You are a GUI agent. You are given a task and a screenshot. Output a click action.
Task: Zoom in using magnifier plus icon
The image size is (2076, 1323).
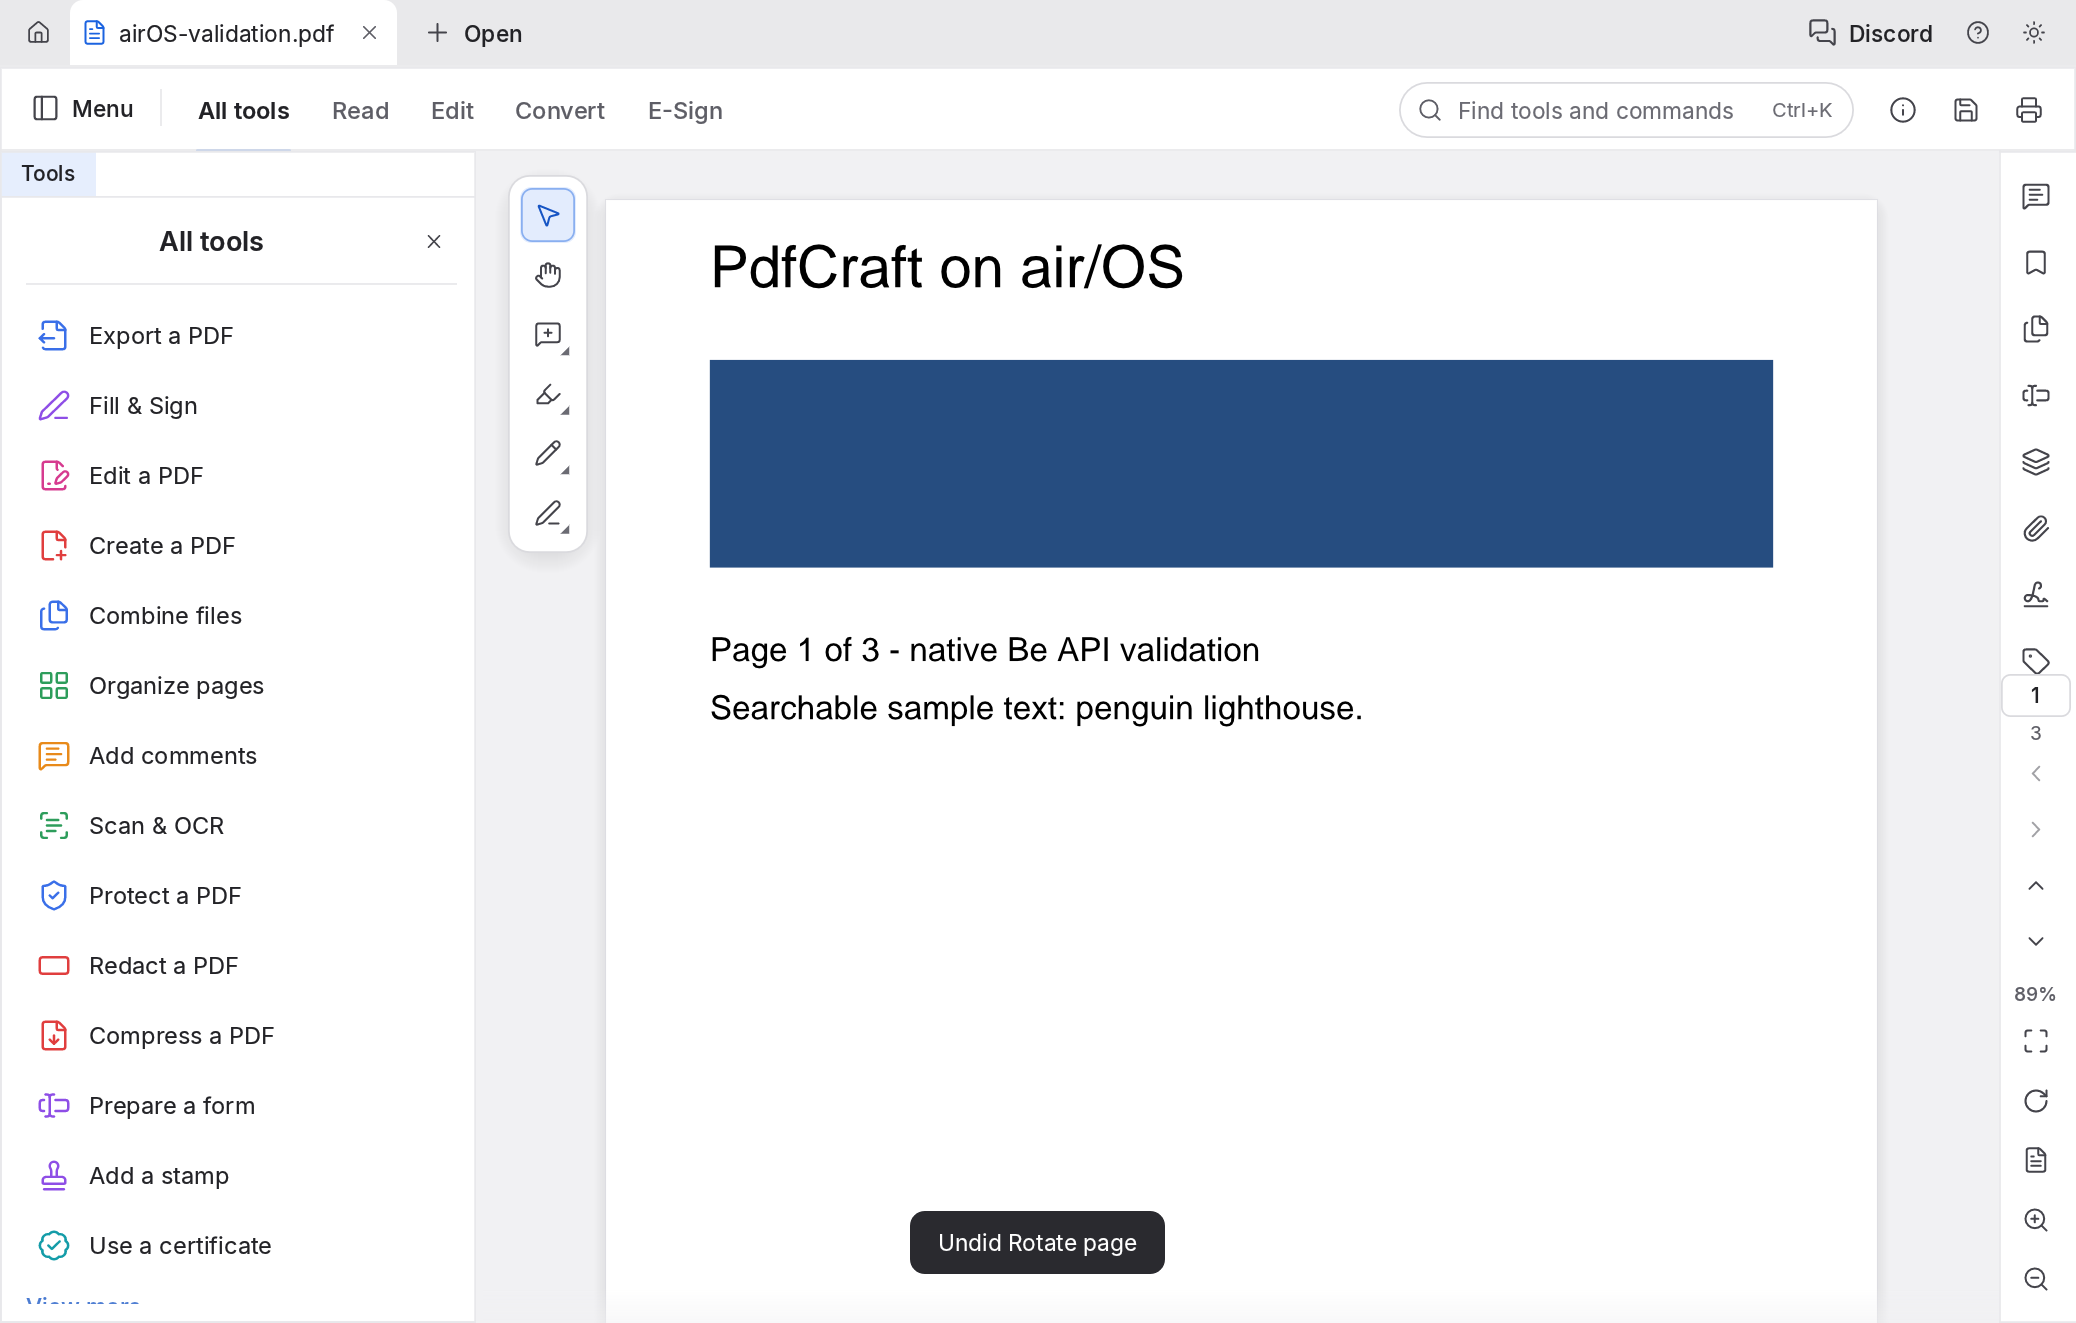[2035, 1220]
